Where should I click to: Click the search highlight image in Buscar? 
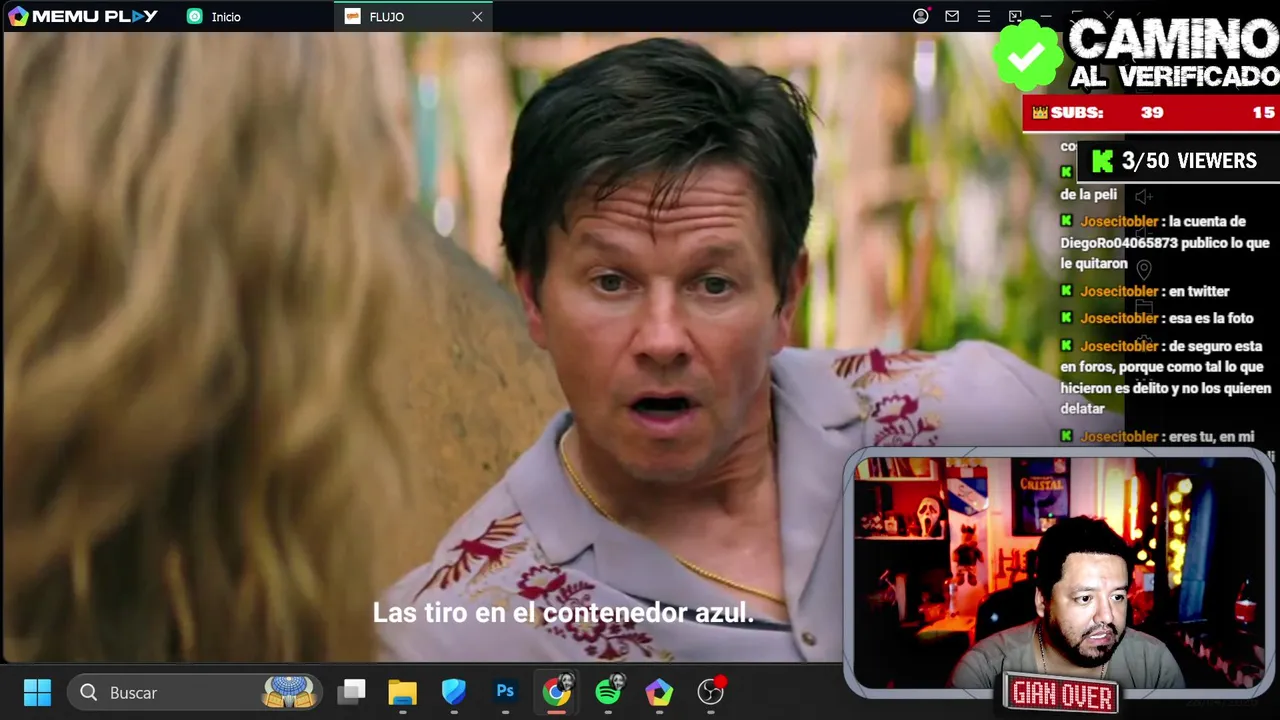tap(289, 692)
